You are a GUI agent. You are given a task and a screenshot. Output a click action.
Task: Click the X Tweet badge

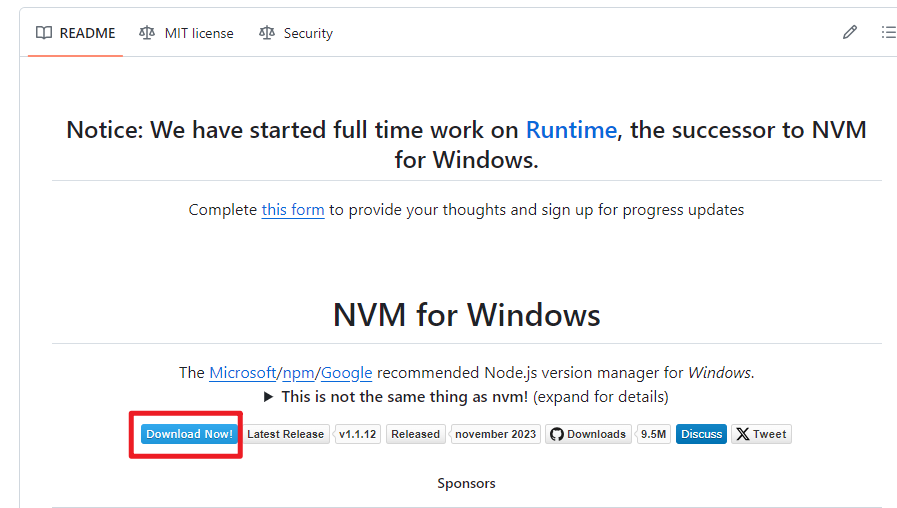[761, 434]
